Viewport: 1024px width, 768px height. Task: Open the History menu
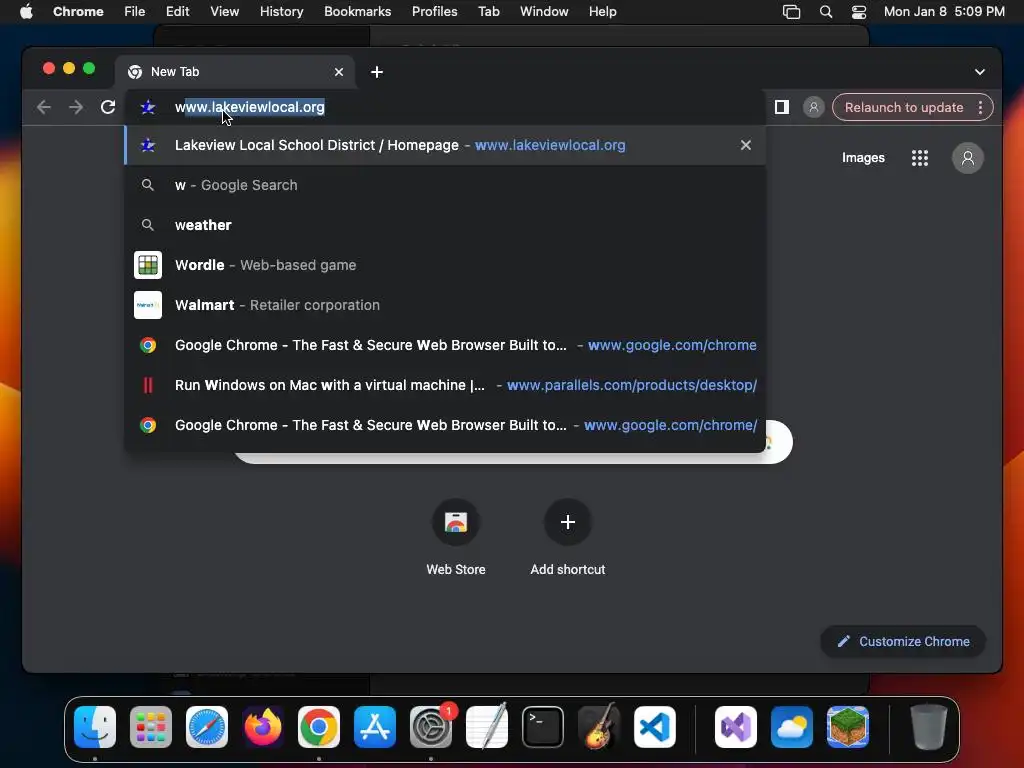click(x=281, y=12)
